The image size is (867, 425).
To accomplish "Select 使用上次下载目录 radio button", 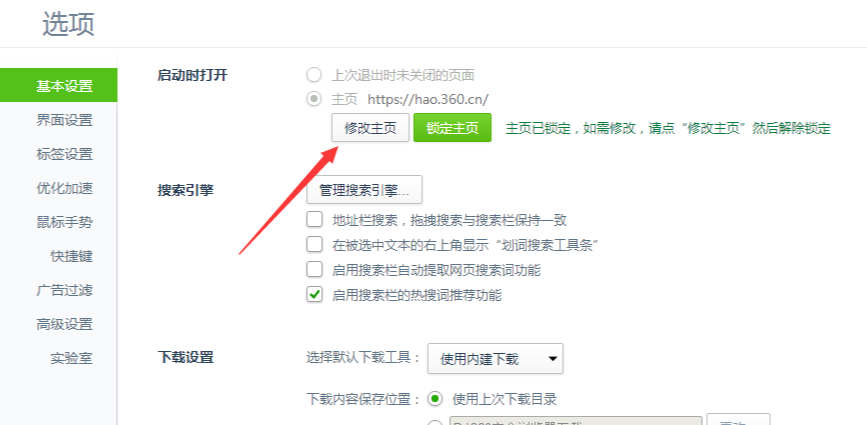I will [x=436, y=398].
